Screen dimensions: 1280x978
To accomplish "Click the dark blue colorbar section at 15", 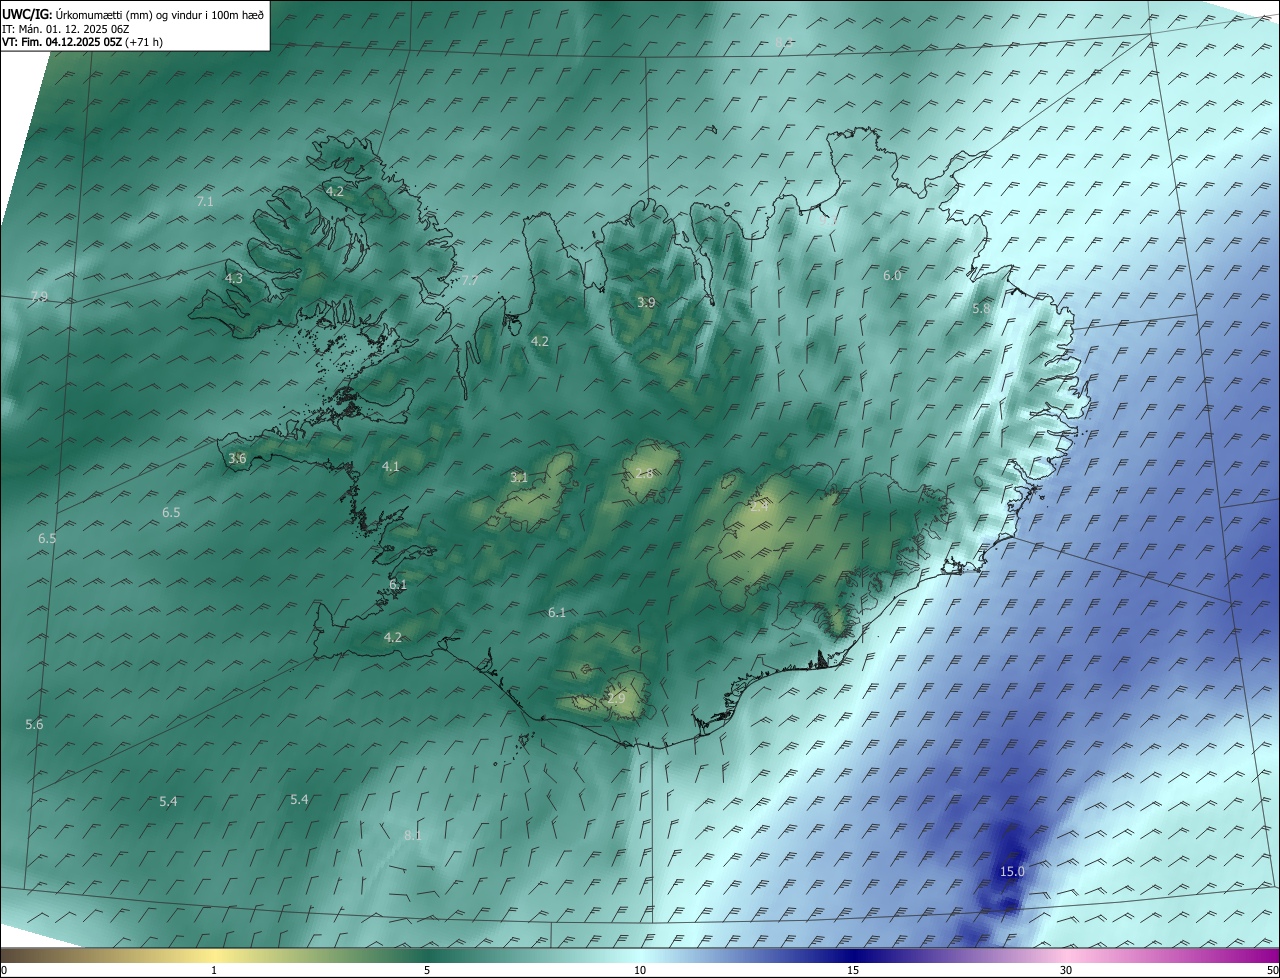I will (x=853, y=955).
